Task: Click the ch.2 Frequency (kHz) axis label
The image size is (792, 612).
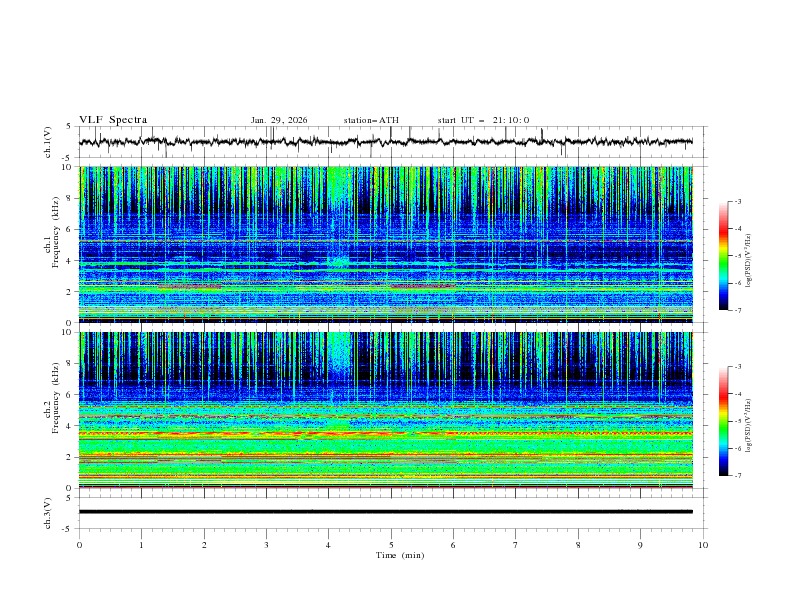Action: point(52,398)
